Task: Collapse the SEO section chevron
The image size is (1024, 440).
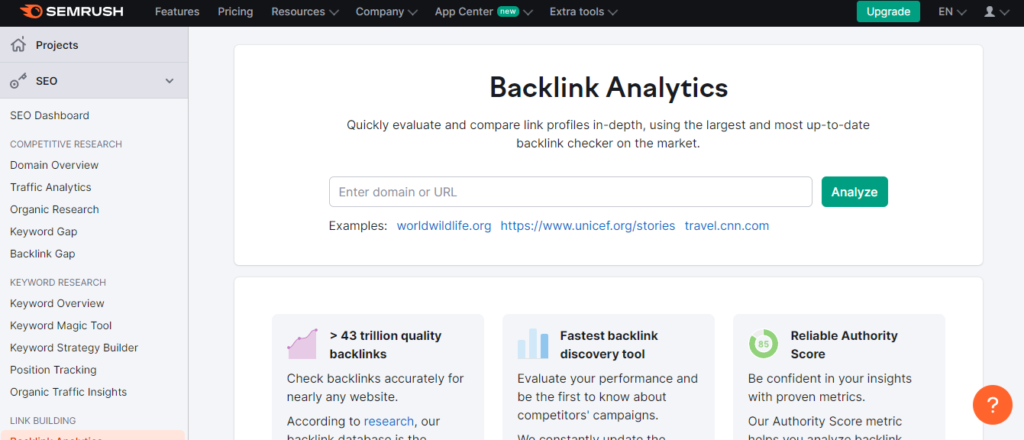Action: (x=169, y=81)
